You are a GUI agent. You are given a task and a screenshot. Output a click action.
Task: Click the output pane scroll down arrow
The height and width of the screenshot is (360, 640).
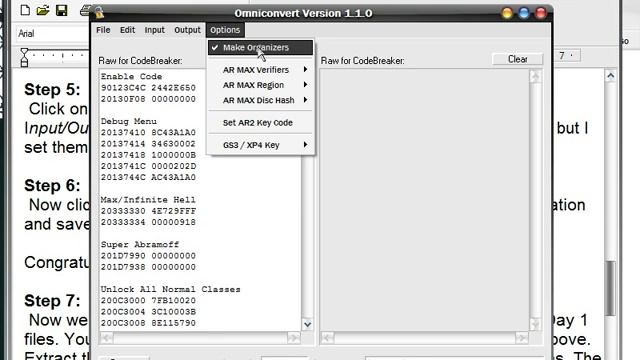[536, 324]
